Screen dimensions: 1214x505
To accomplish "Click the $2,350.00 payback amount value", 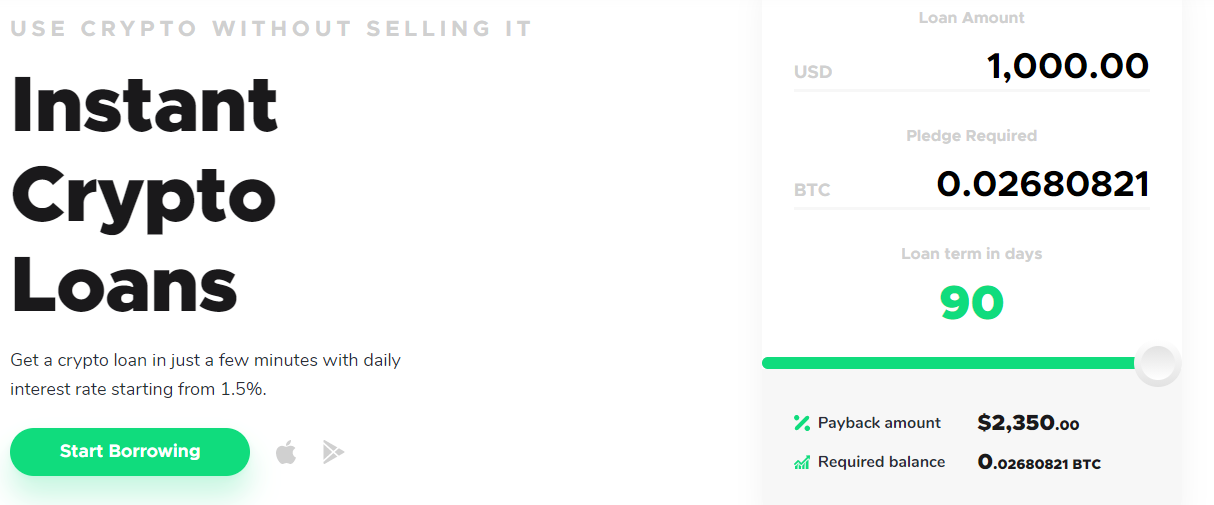I will pos(1028,423).
